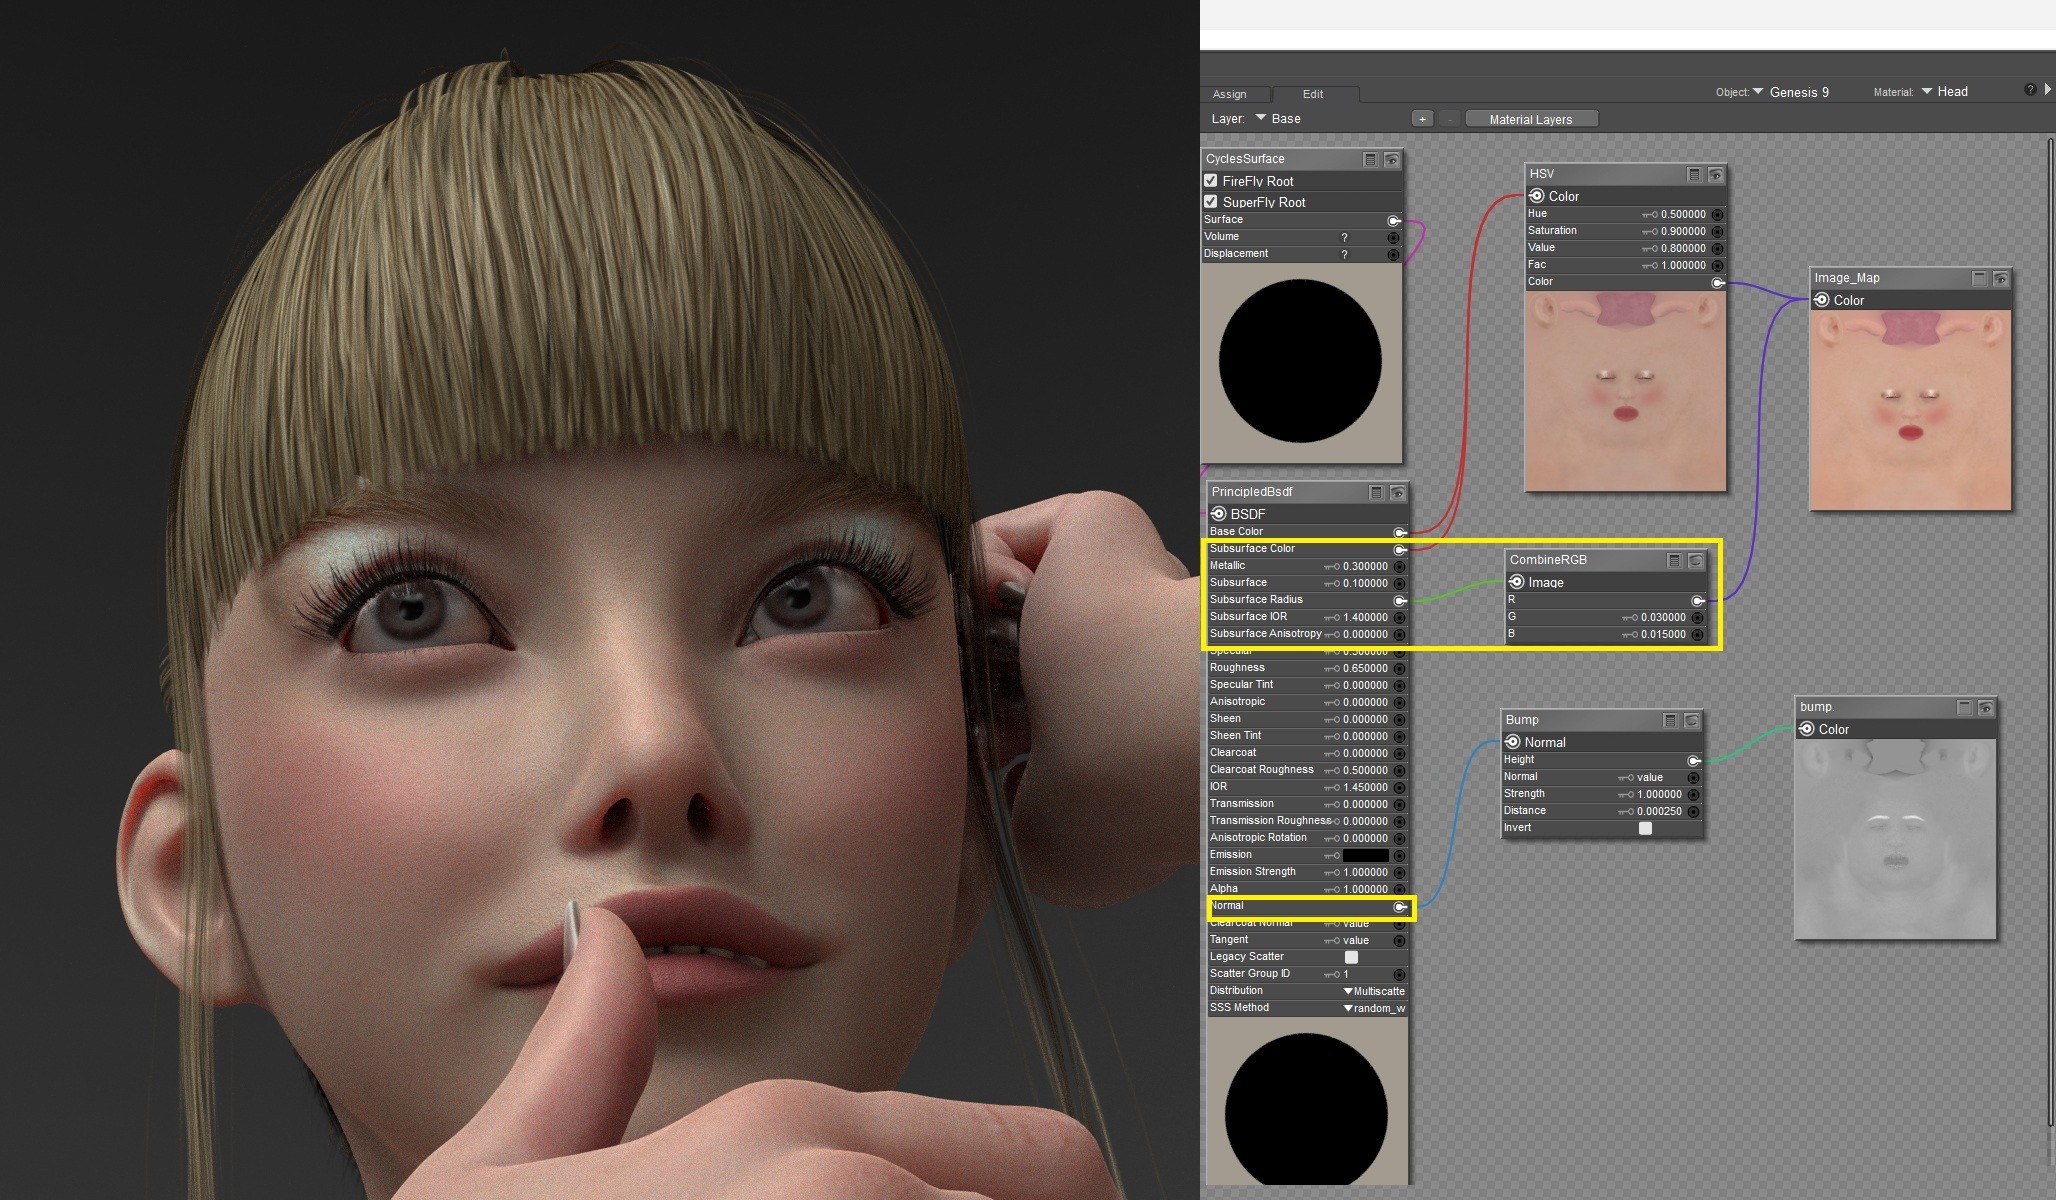
Task: Toggle the SuperFly Root checkbox
Action: point(1211,202)
